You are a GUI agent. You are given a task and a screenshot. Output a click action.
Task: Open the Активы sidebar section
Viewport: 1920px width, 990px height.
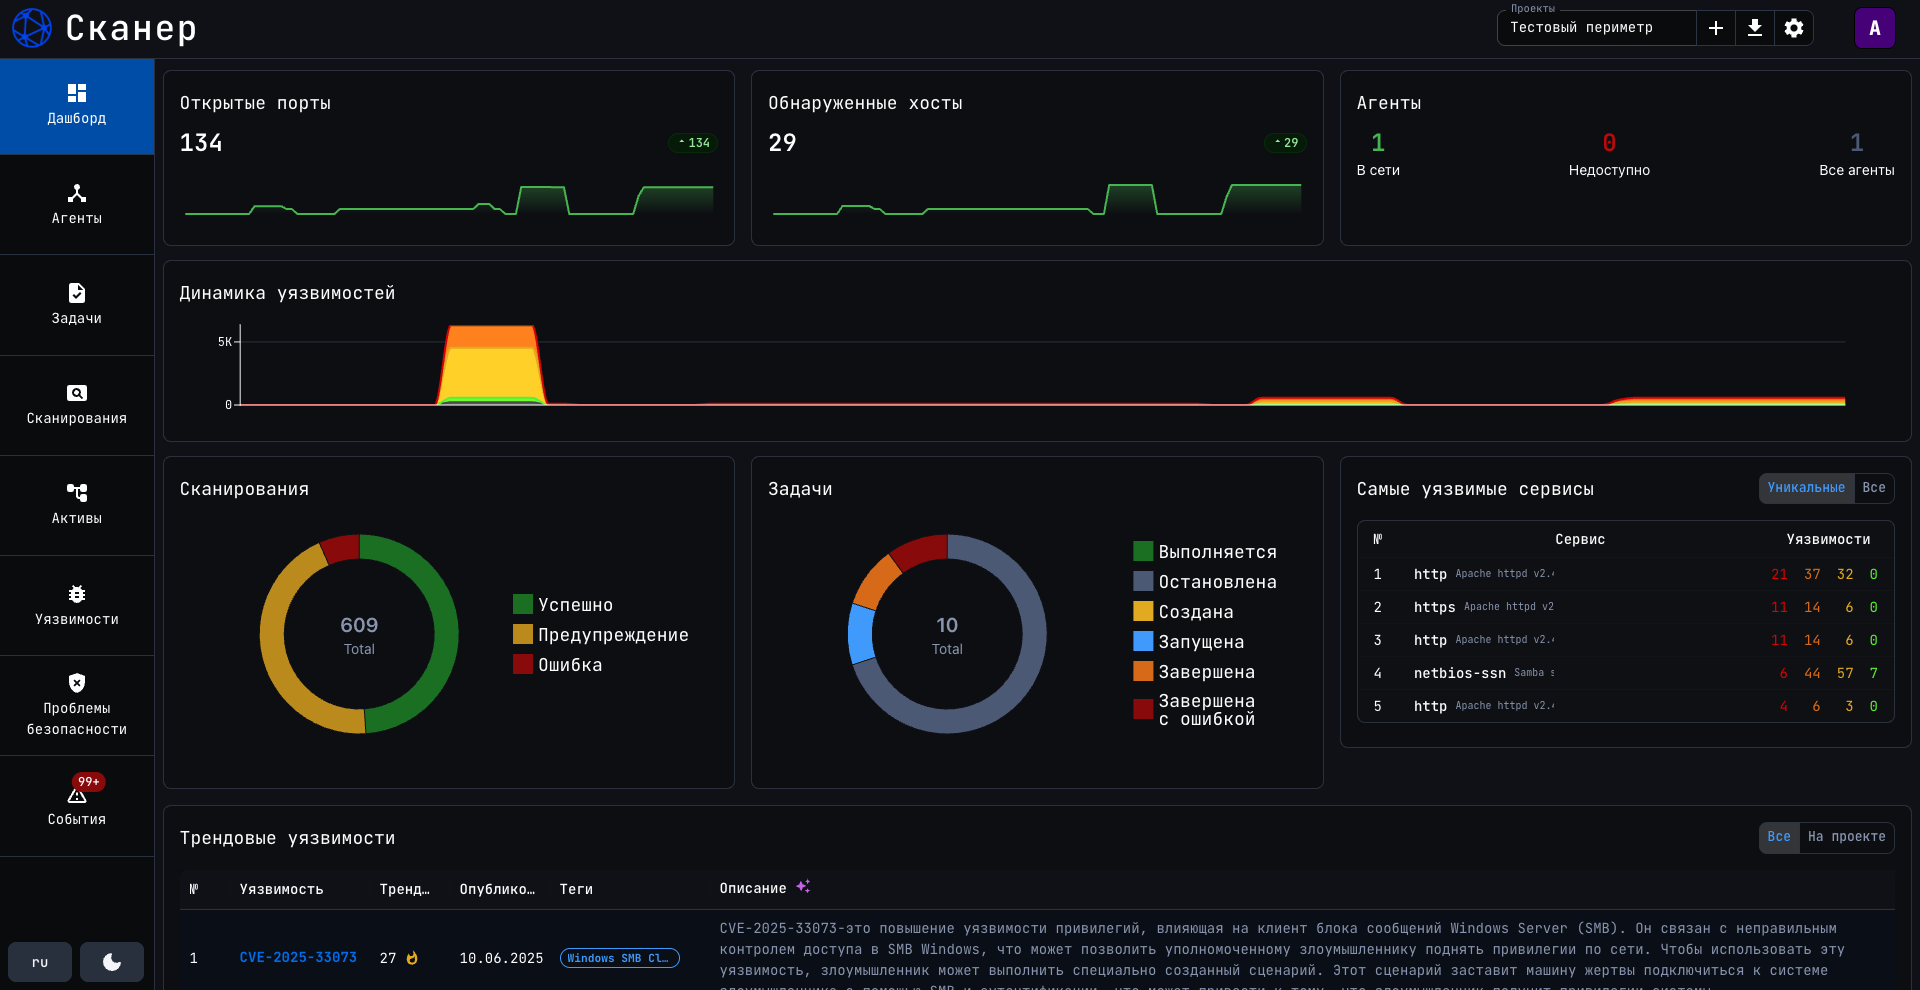(x=77, y=504)
